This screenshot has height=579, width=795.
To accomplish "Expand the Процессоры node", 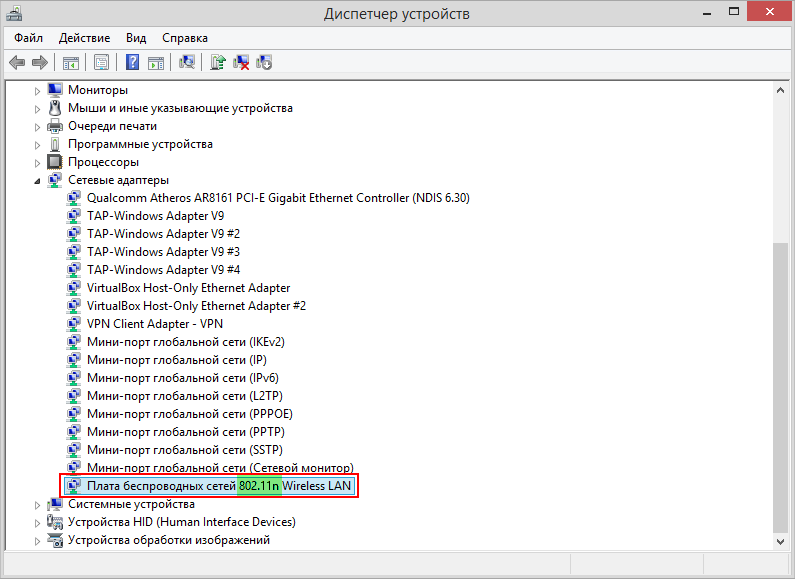I will click(x=37, y=163).
